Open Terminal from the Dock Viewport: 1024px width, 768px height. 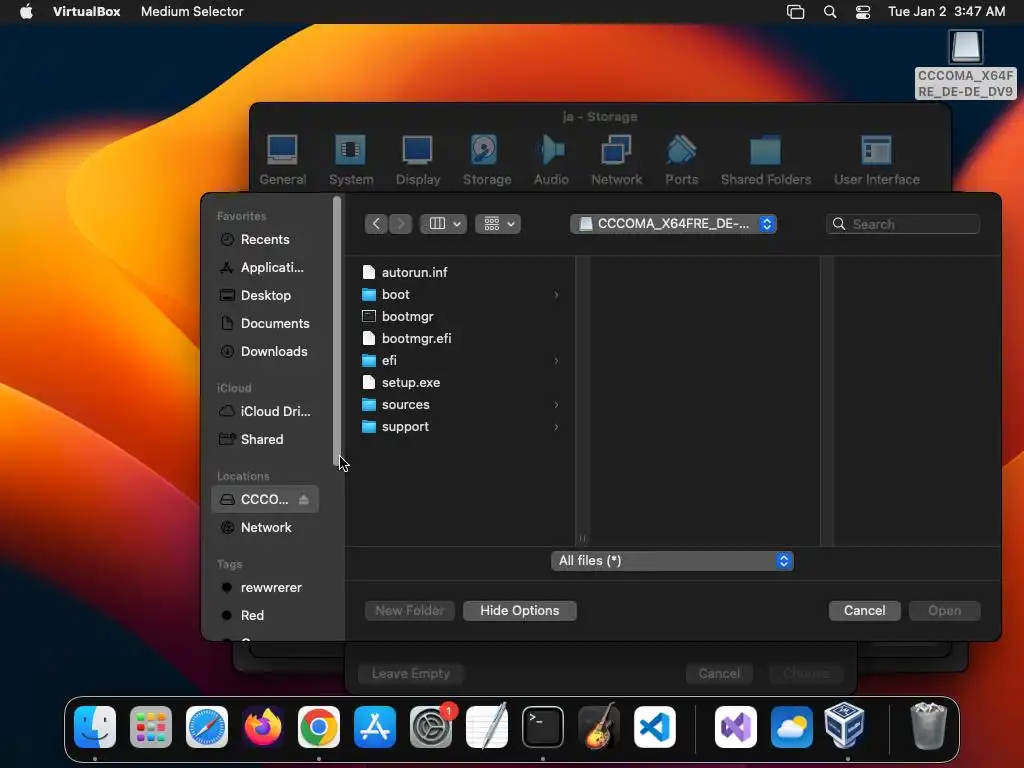pos(543,726)
